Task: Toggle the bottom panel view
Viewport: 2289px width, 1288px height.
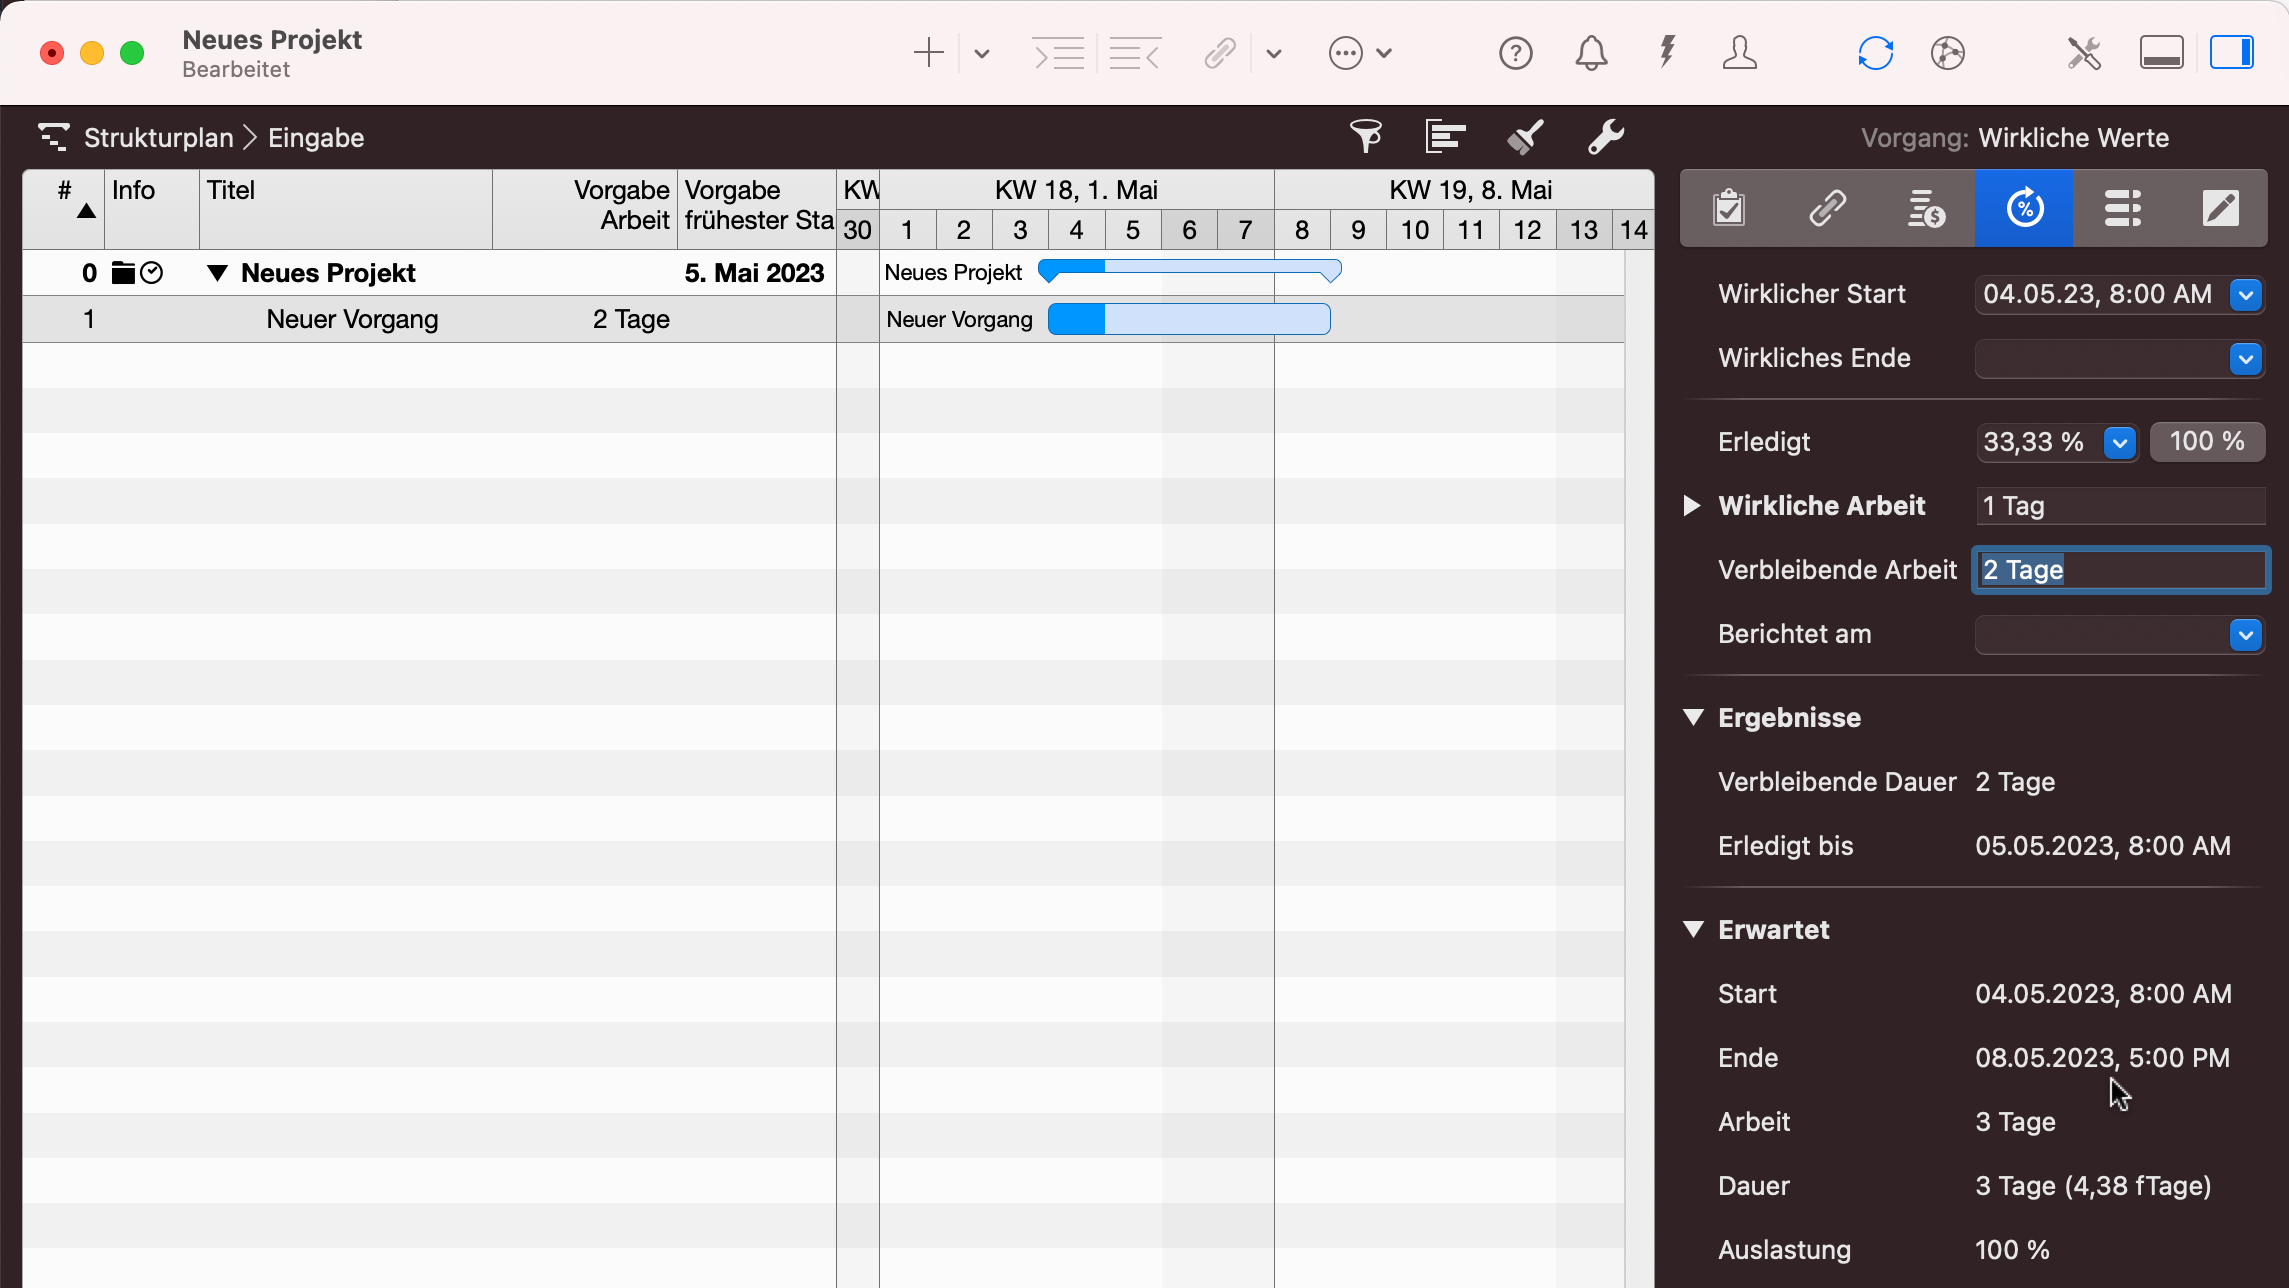Action: [2161, 53]
